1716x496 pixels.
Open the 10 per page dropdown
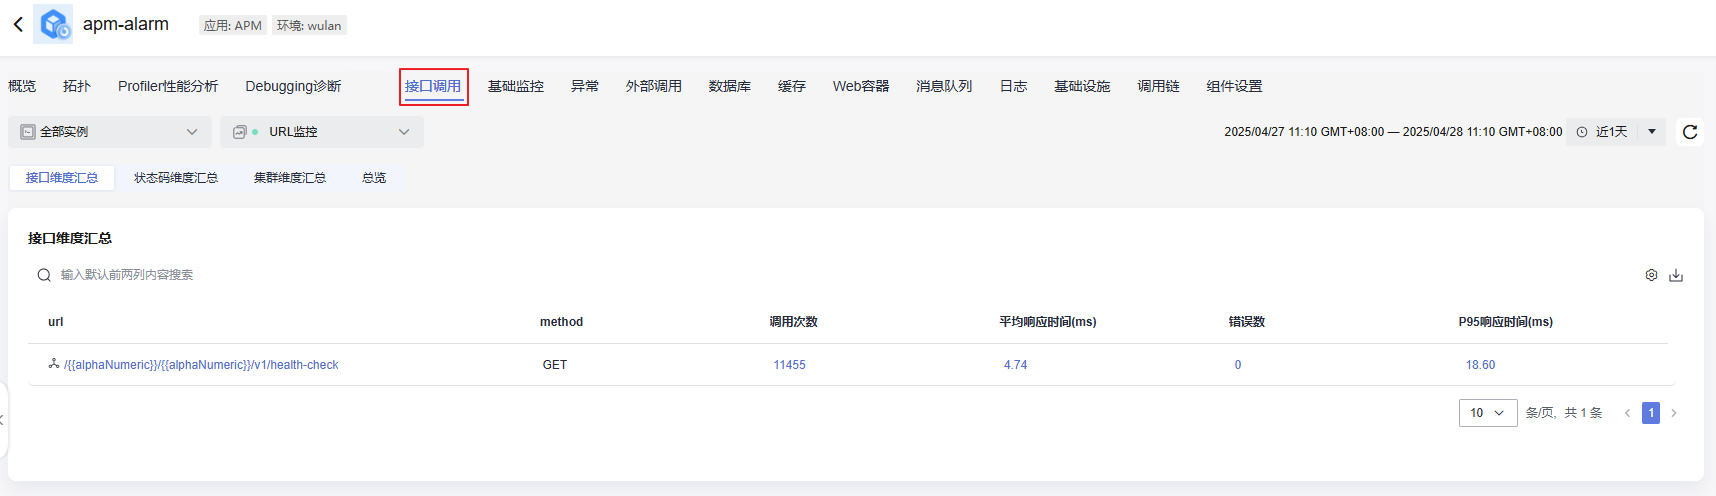click(x=1488, y=413)
